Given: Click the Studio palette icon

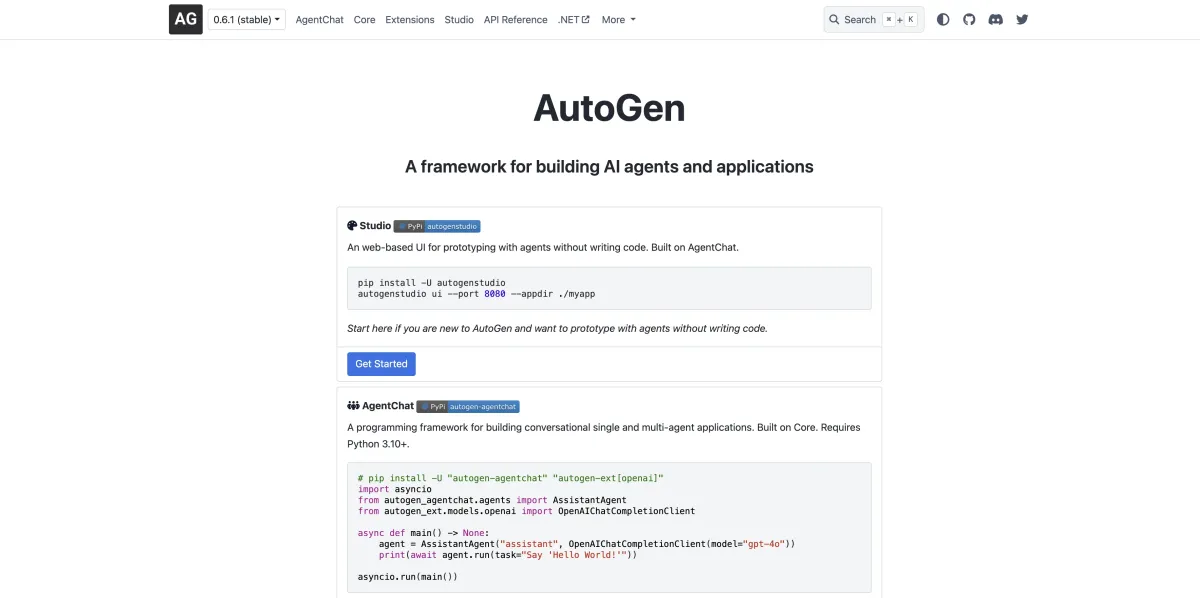Looking at the screenshot, I should (x=352, y=226).
